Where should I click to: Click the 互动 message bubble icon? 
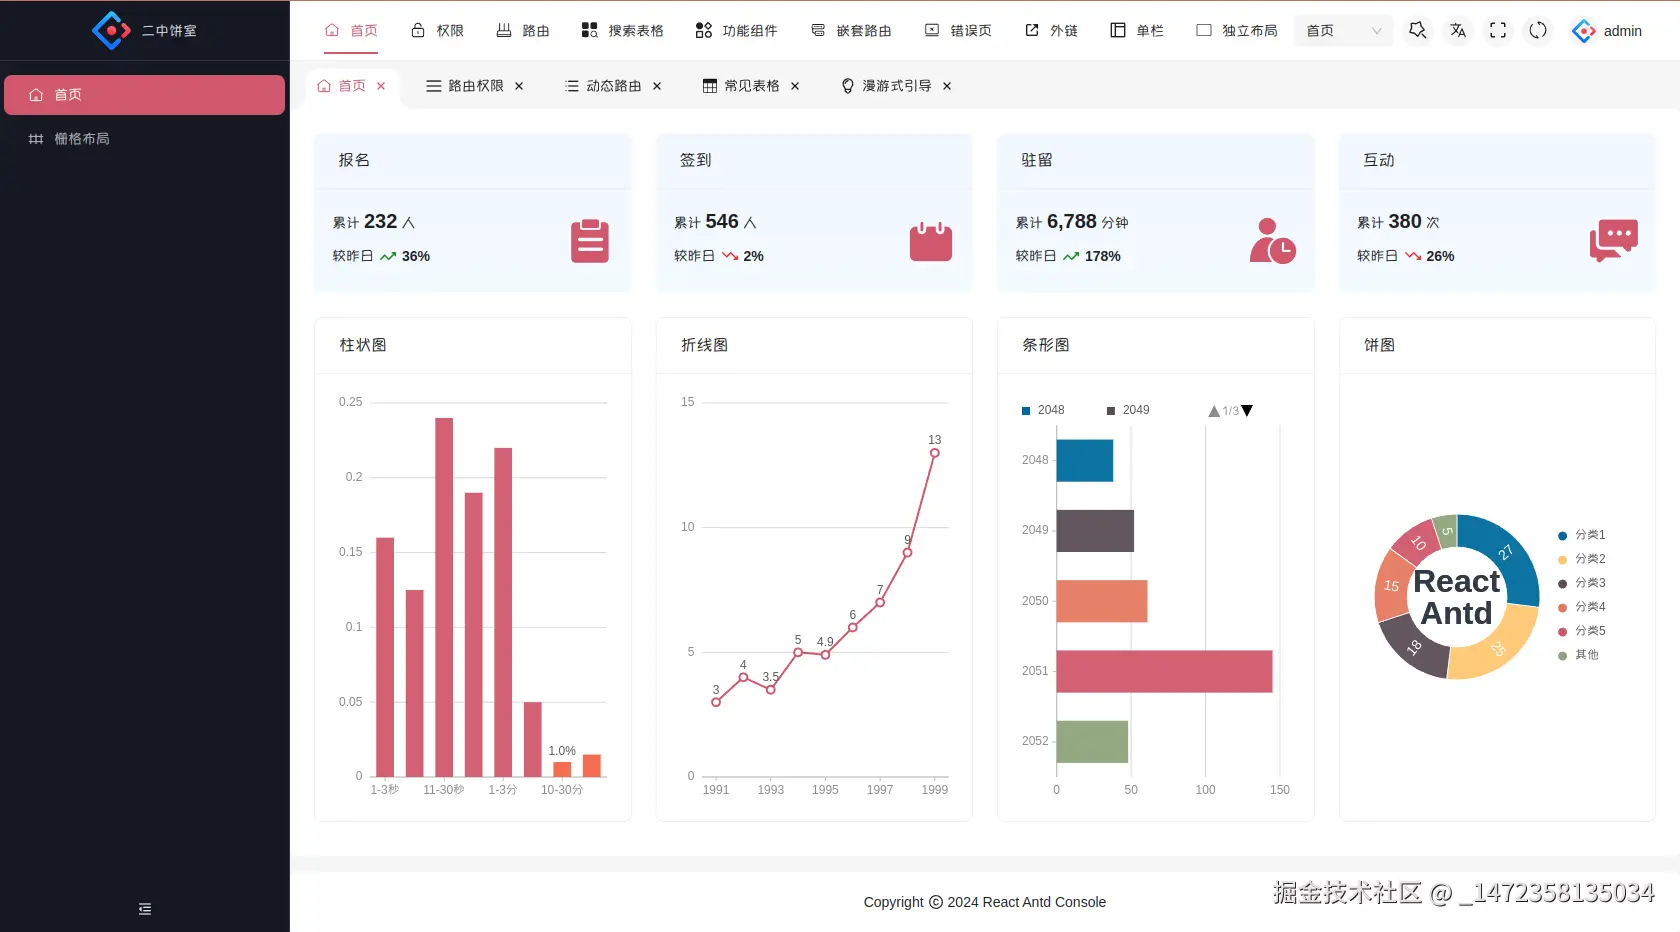coord(1614,241)
